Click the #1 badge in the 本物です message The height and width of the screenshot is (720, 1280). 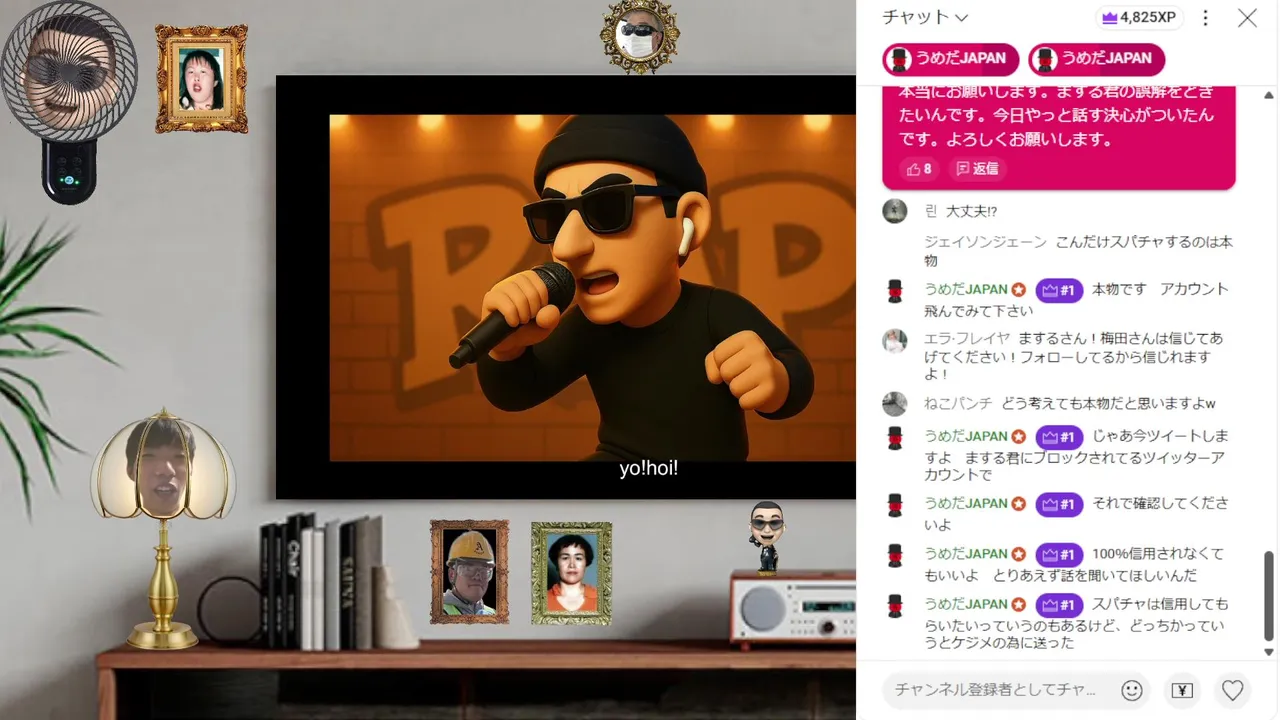point(1059,290)
